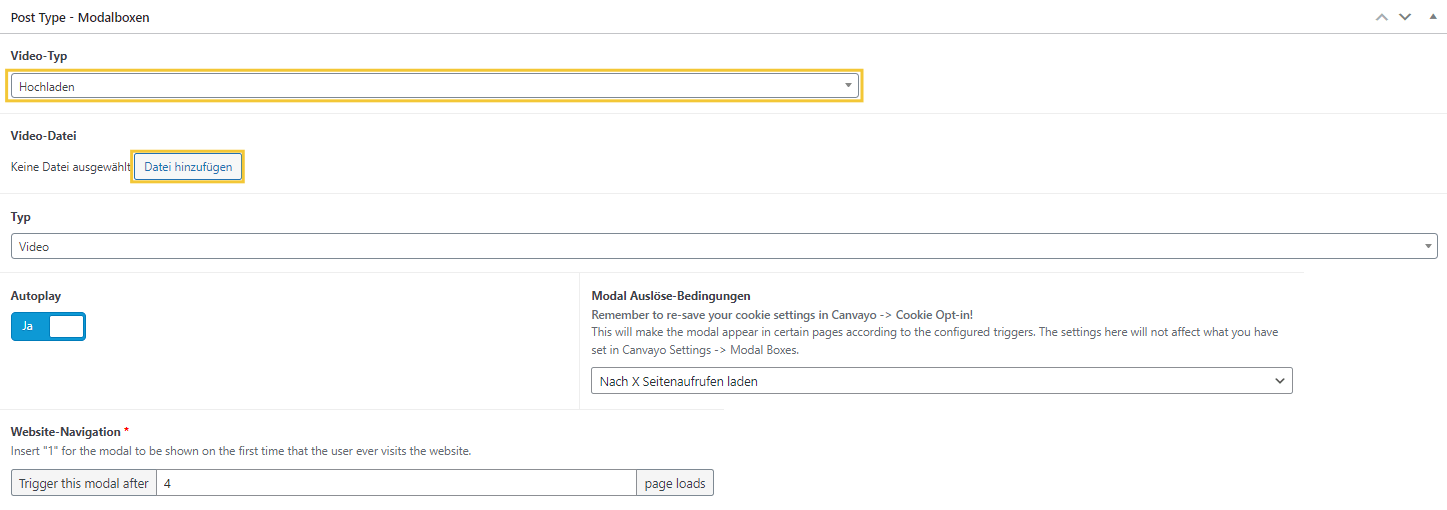Click the Video-Typ field label
Image resolution: width=1447 pixels, height=510 pixels.
click(39, 56)
